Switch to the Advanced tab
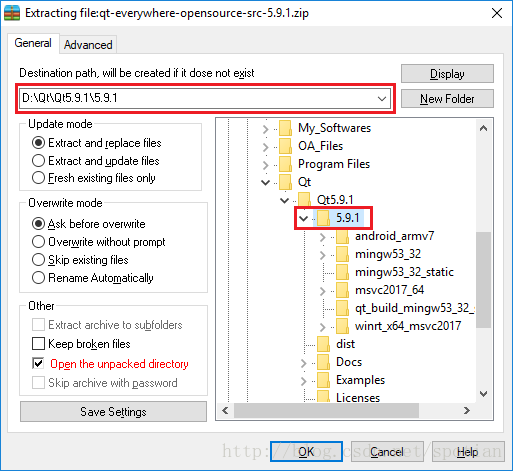Screen dimensions: 513x471 88,45
